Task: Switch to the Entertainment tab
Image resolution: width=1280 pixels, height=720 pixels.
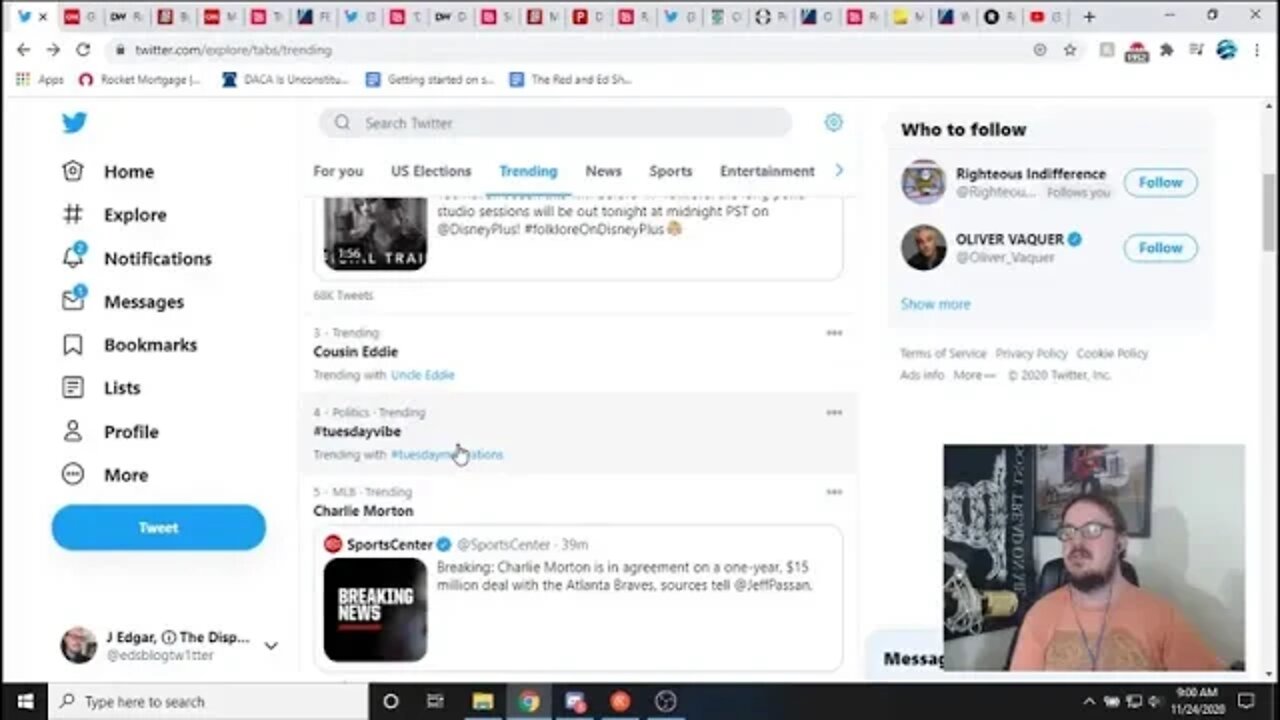Action: point(767,171)
